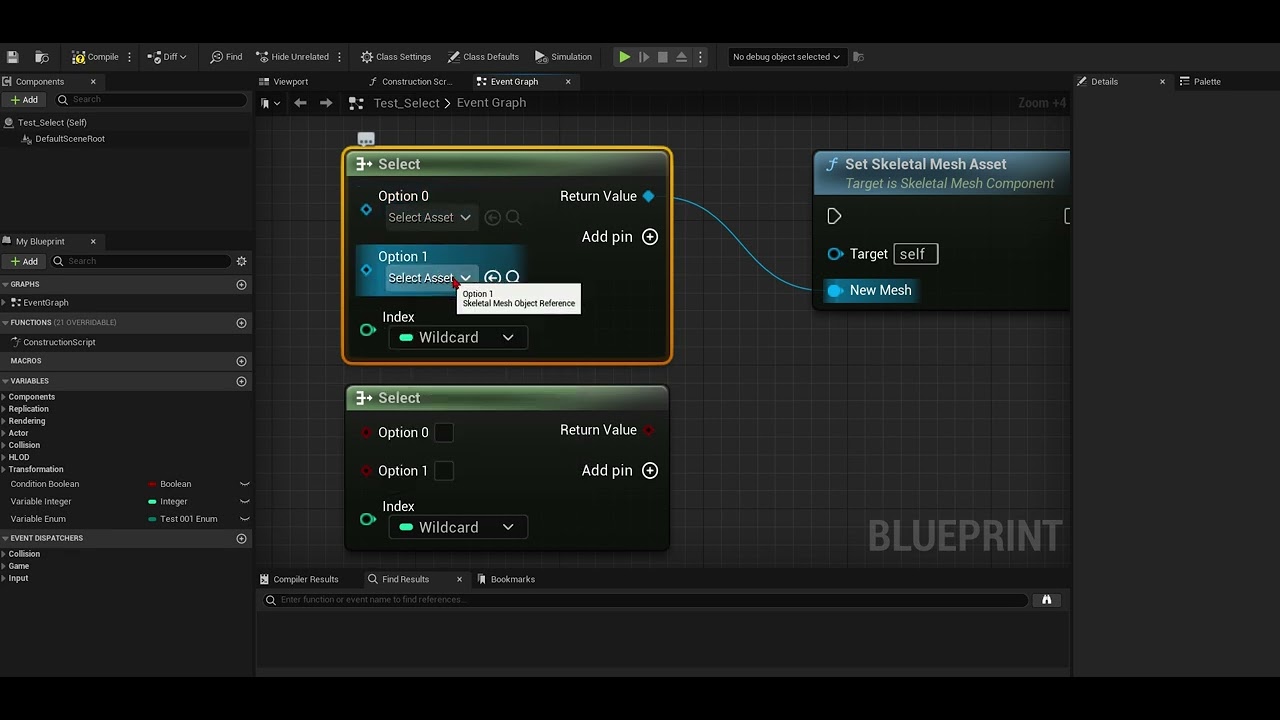The width and height of the screenshot is (1280, 720).
Task: Toggle visibility eye for Variable Integer
Action: (x=244, y=502)
